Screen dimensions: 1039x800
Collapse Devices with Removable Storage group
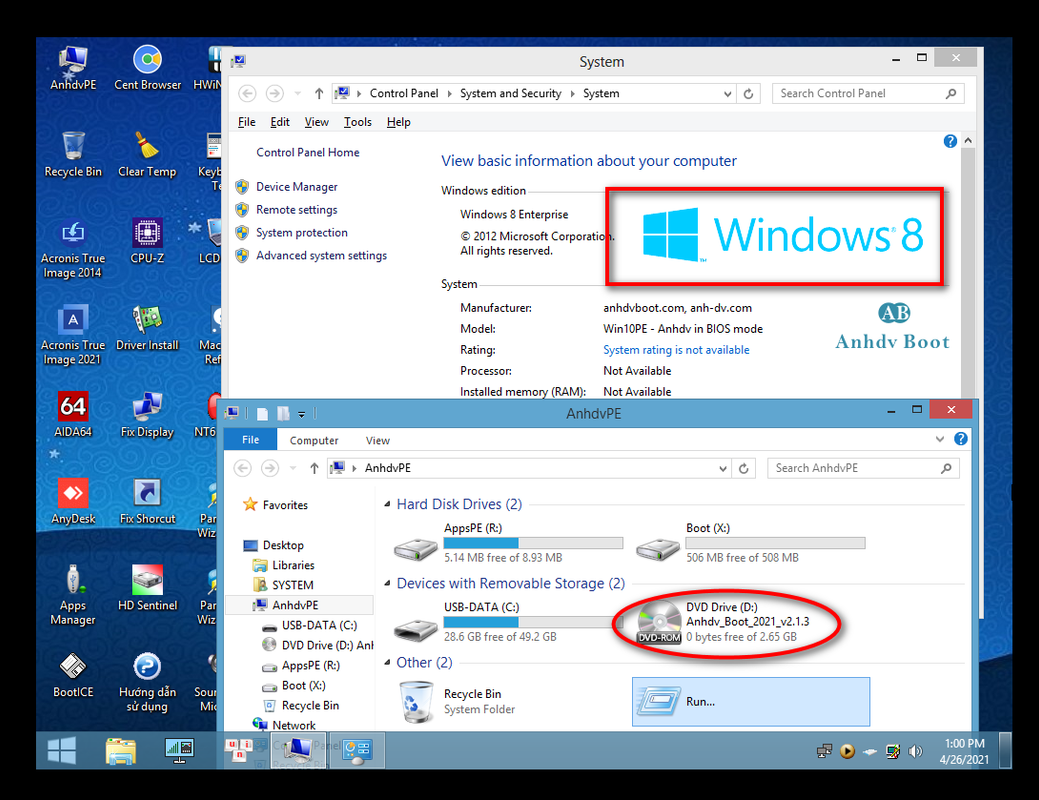coord(387,583)
